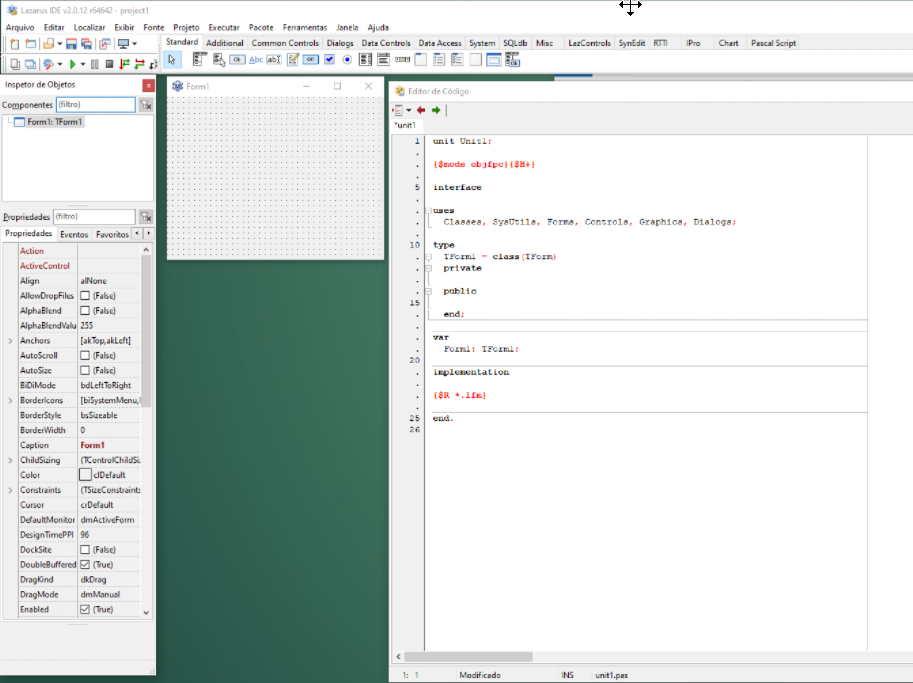
Task: Open the Projeto menu
Action: (186, 27)
